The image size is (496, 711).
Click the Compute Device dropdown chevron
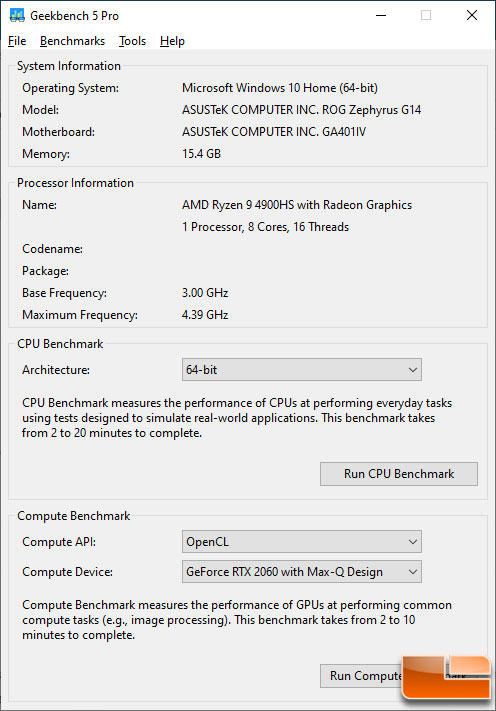pos(413,571)
